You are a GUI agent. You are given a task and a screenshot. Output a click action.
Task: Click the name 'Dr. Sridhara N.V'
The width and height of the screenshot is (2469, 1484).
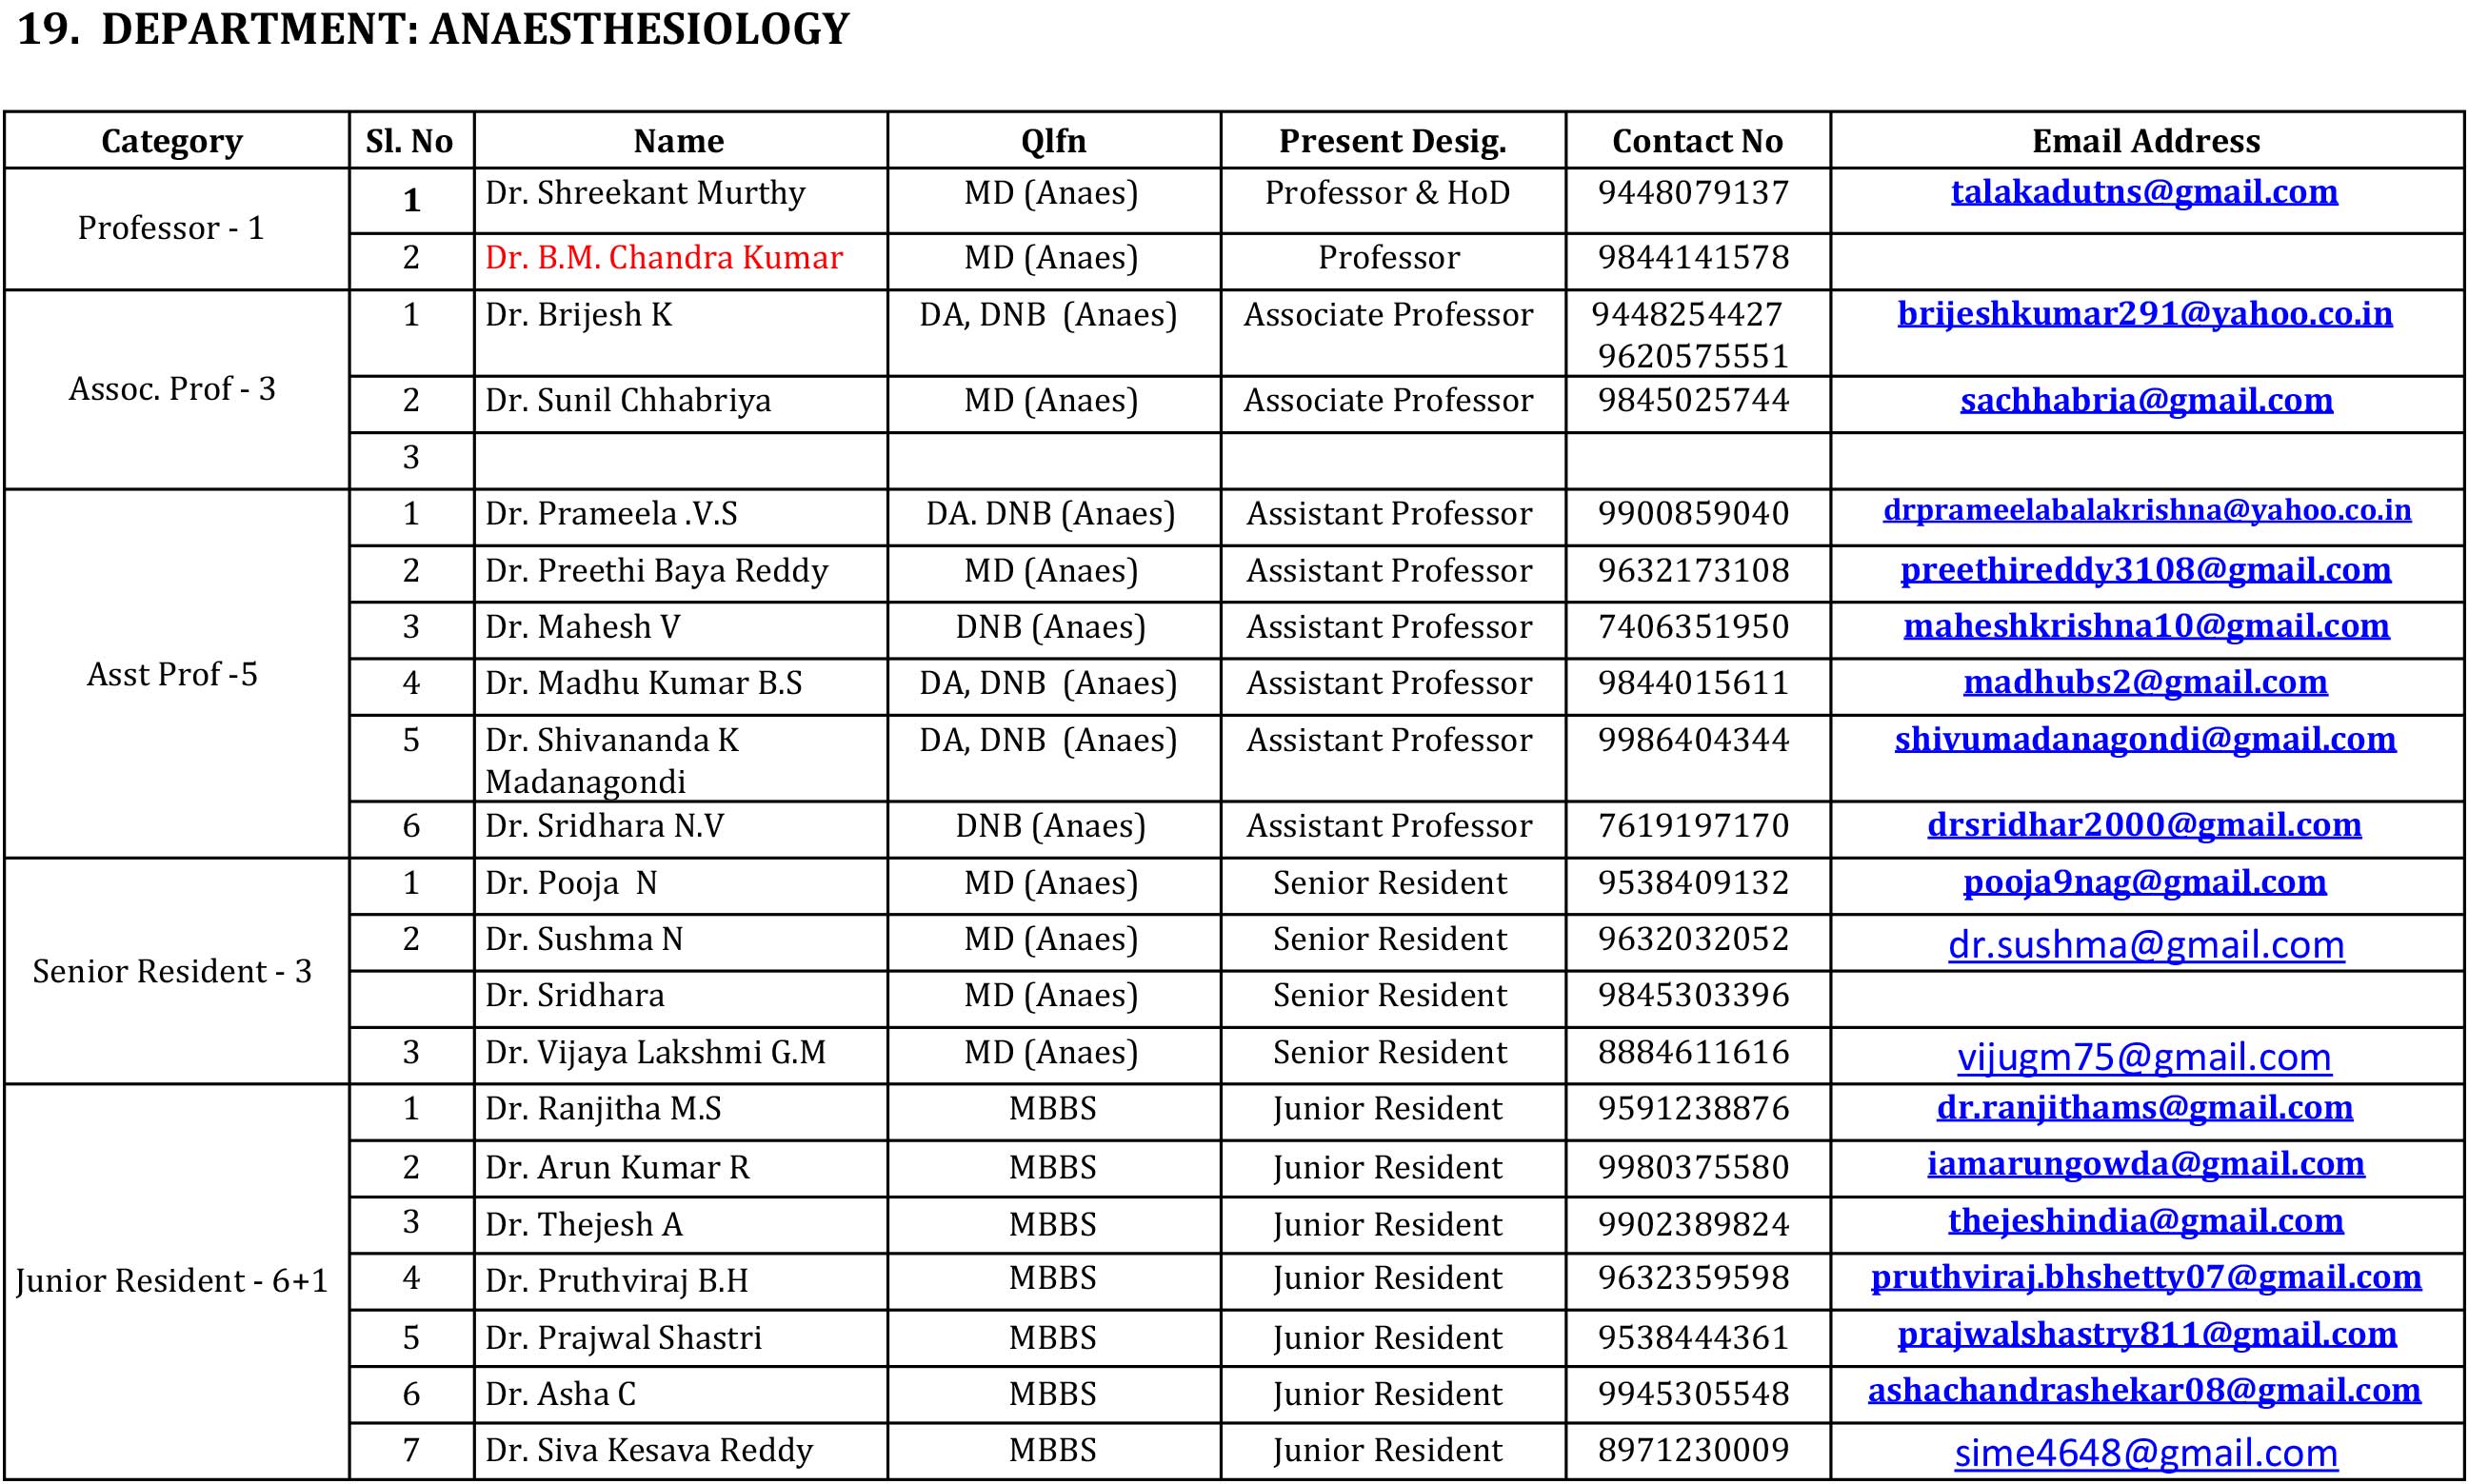click(604, 826)
